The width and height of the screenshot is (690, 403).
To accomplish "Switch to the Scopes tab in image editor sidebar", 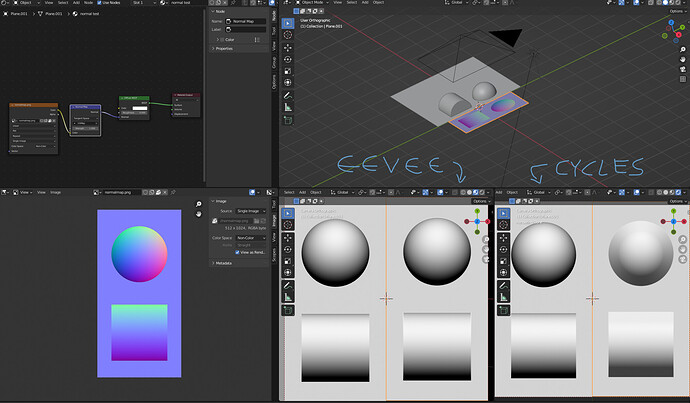I will pos(274,255).
